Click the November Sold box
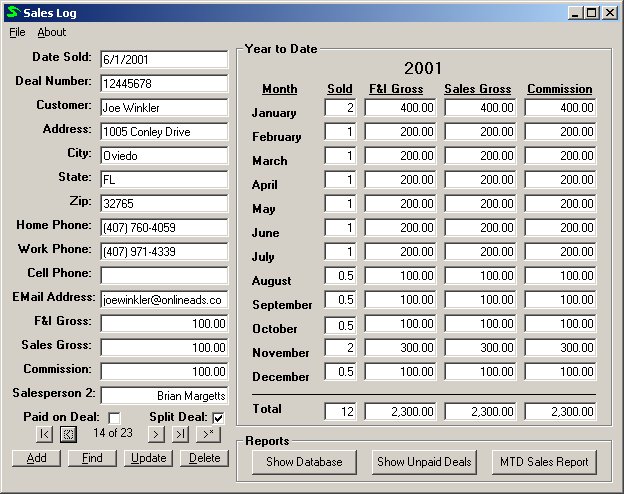The width and height of the screenshot is (624, 494). (x=340, y=347)
